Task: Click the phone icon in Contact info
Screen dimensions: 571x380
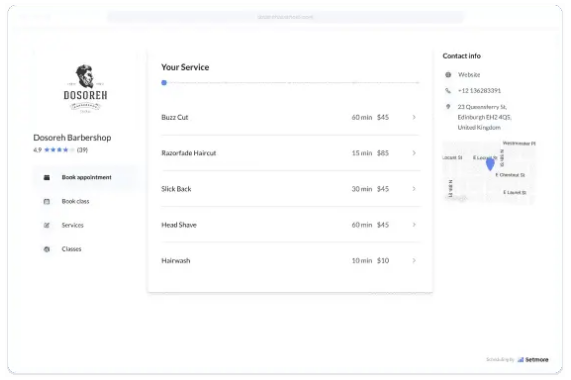Action: tap(448, 91)
